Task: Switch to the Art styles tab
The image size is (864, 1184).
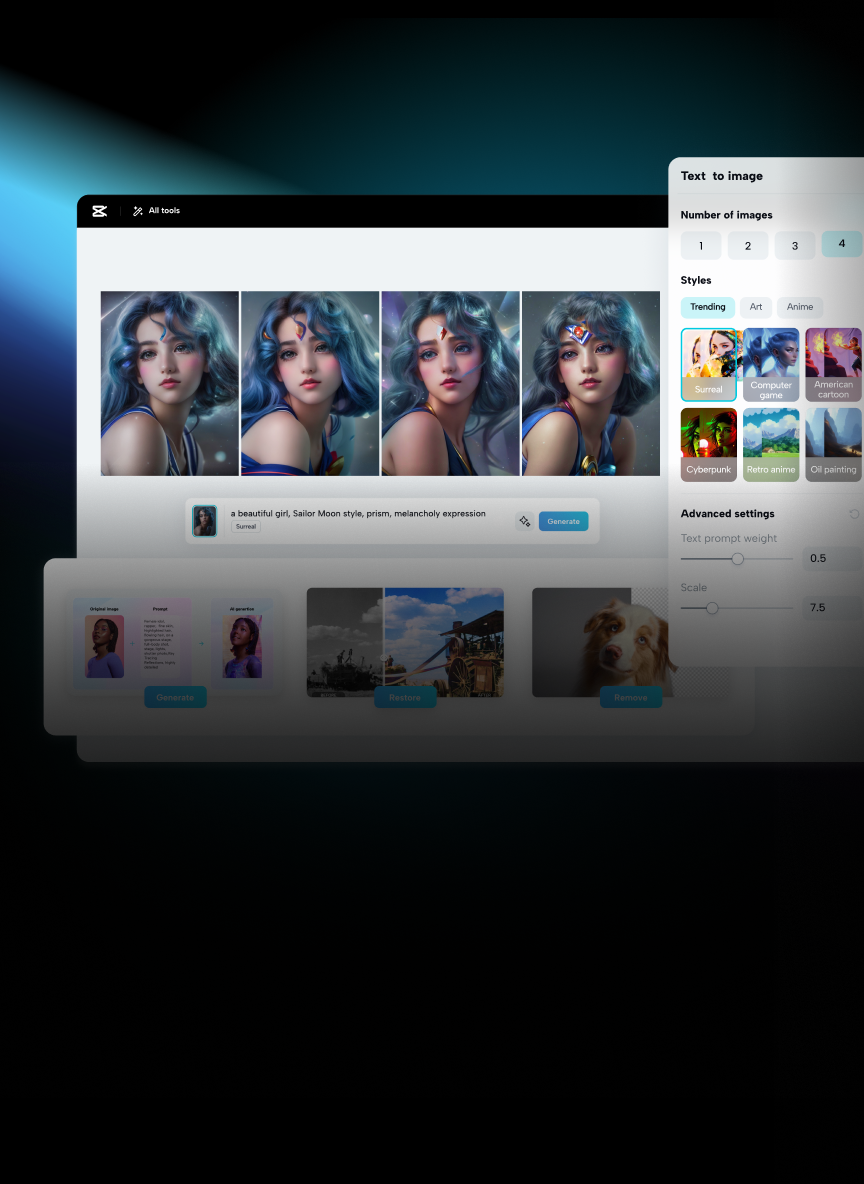Action: pyautogui.click(x=756, y=307)
